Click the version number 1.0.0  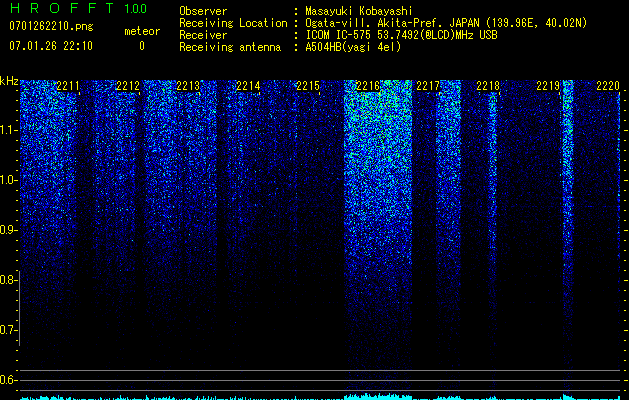coord(135,8)
